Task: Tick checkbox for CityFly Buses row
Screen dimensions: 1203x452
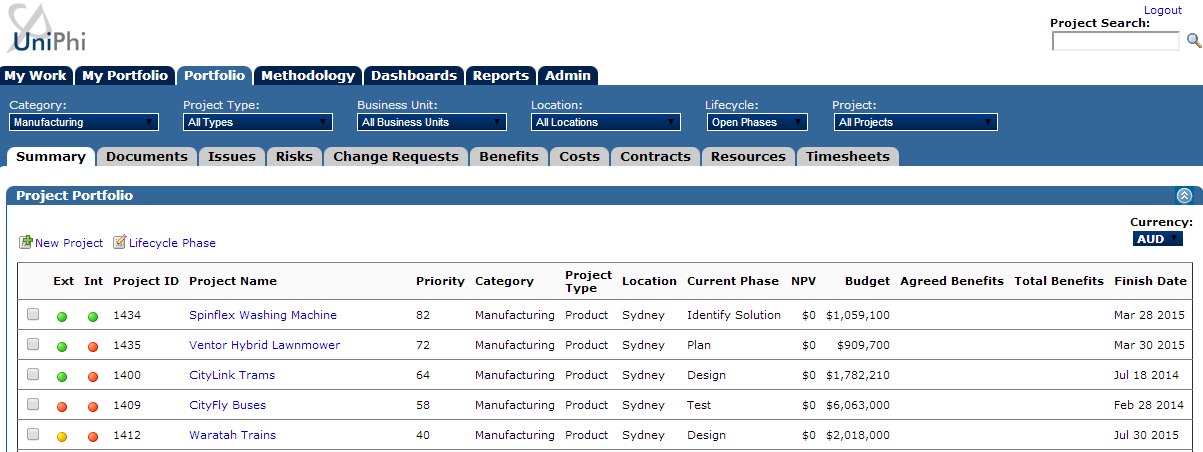Action: [x=33, y=405]
